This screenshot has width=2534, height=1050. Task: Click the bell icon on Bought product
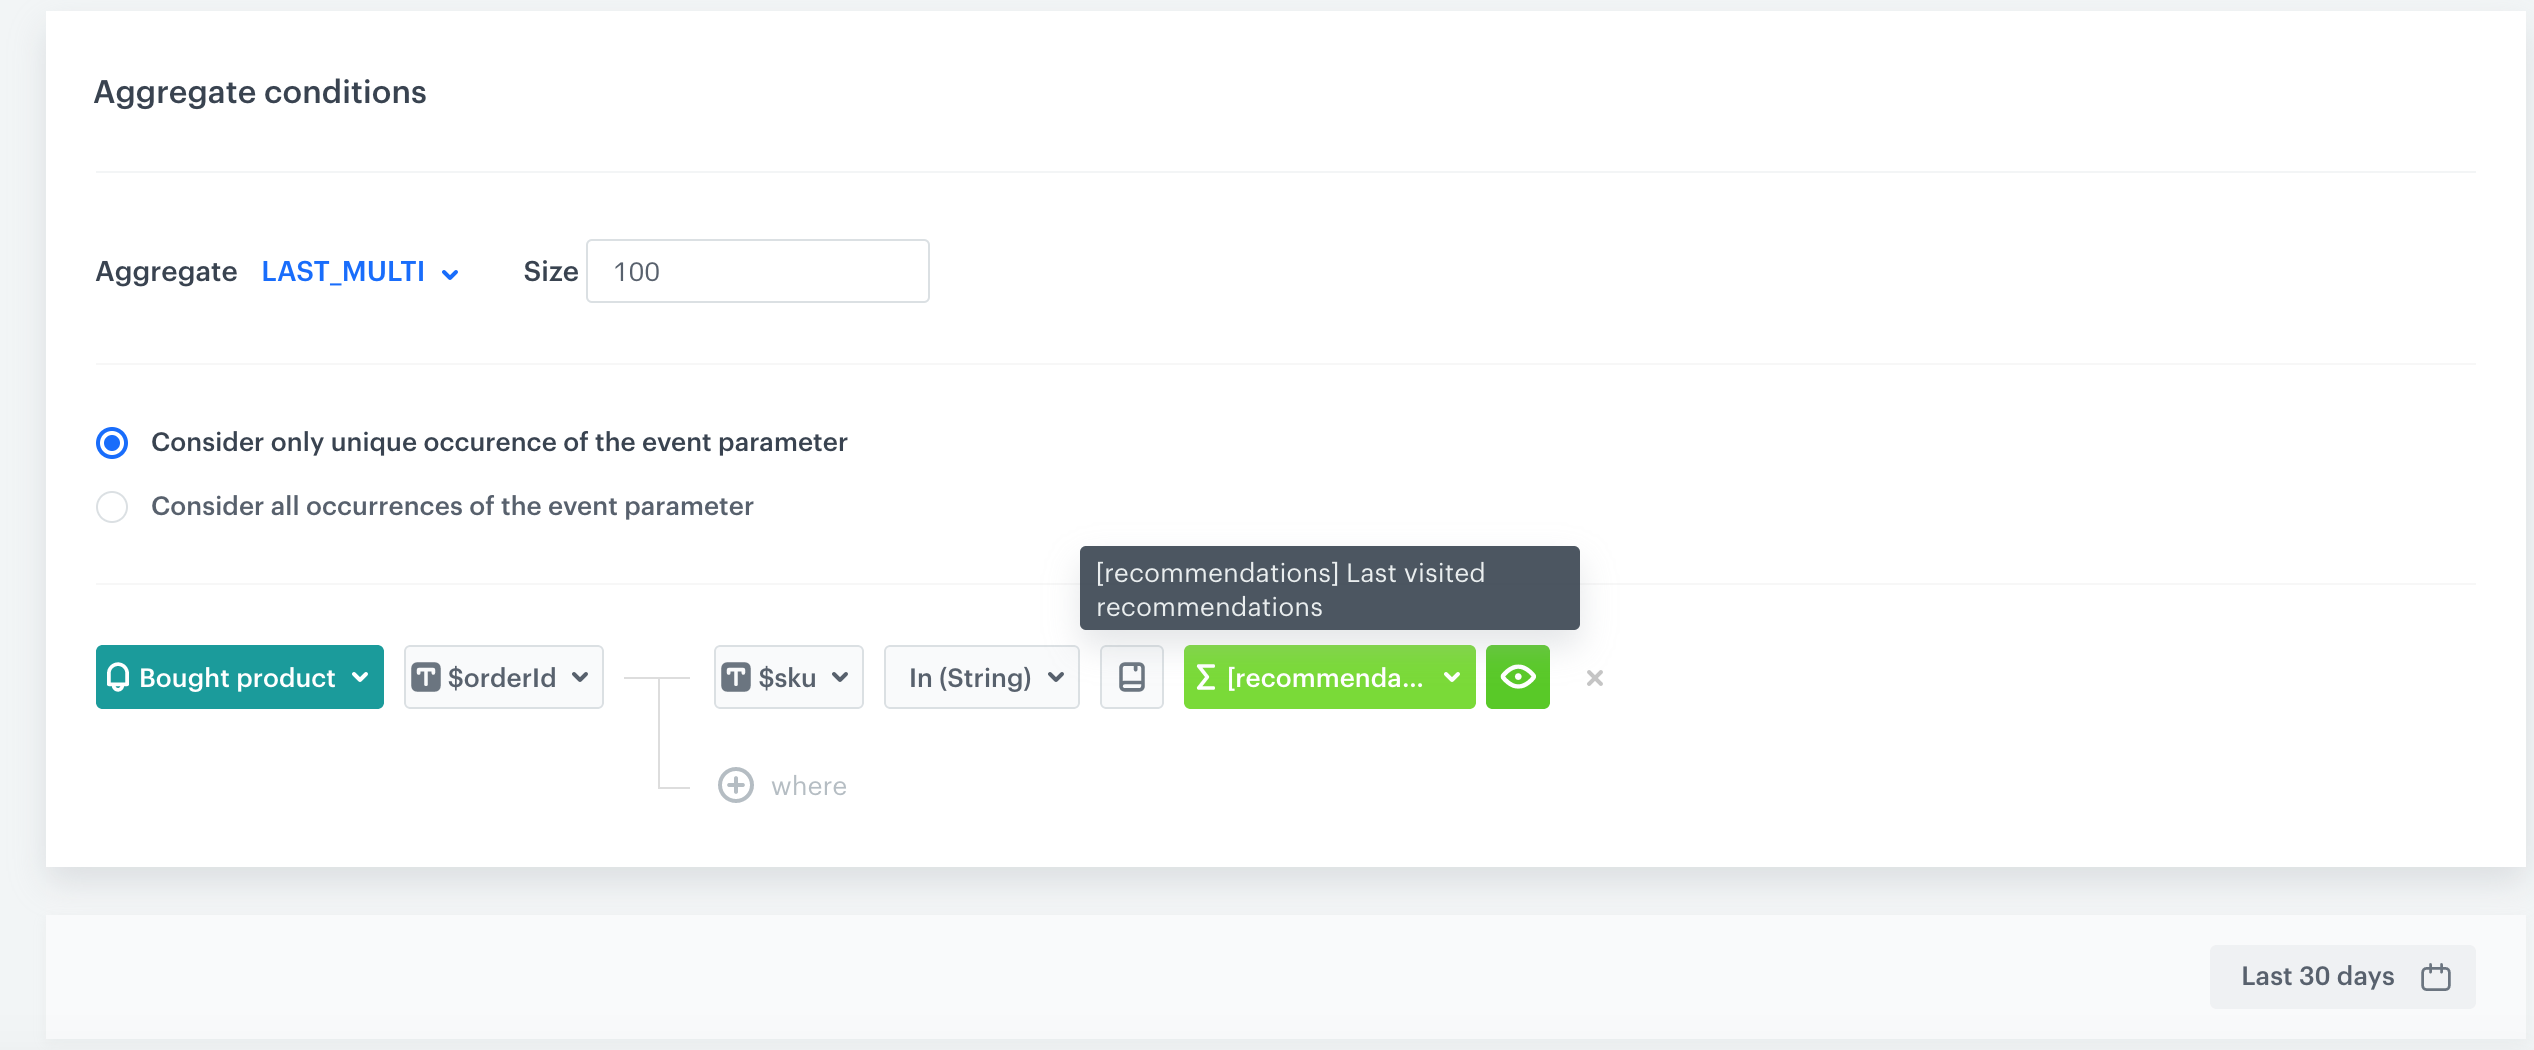coord(118,677)
